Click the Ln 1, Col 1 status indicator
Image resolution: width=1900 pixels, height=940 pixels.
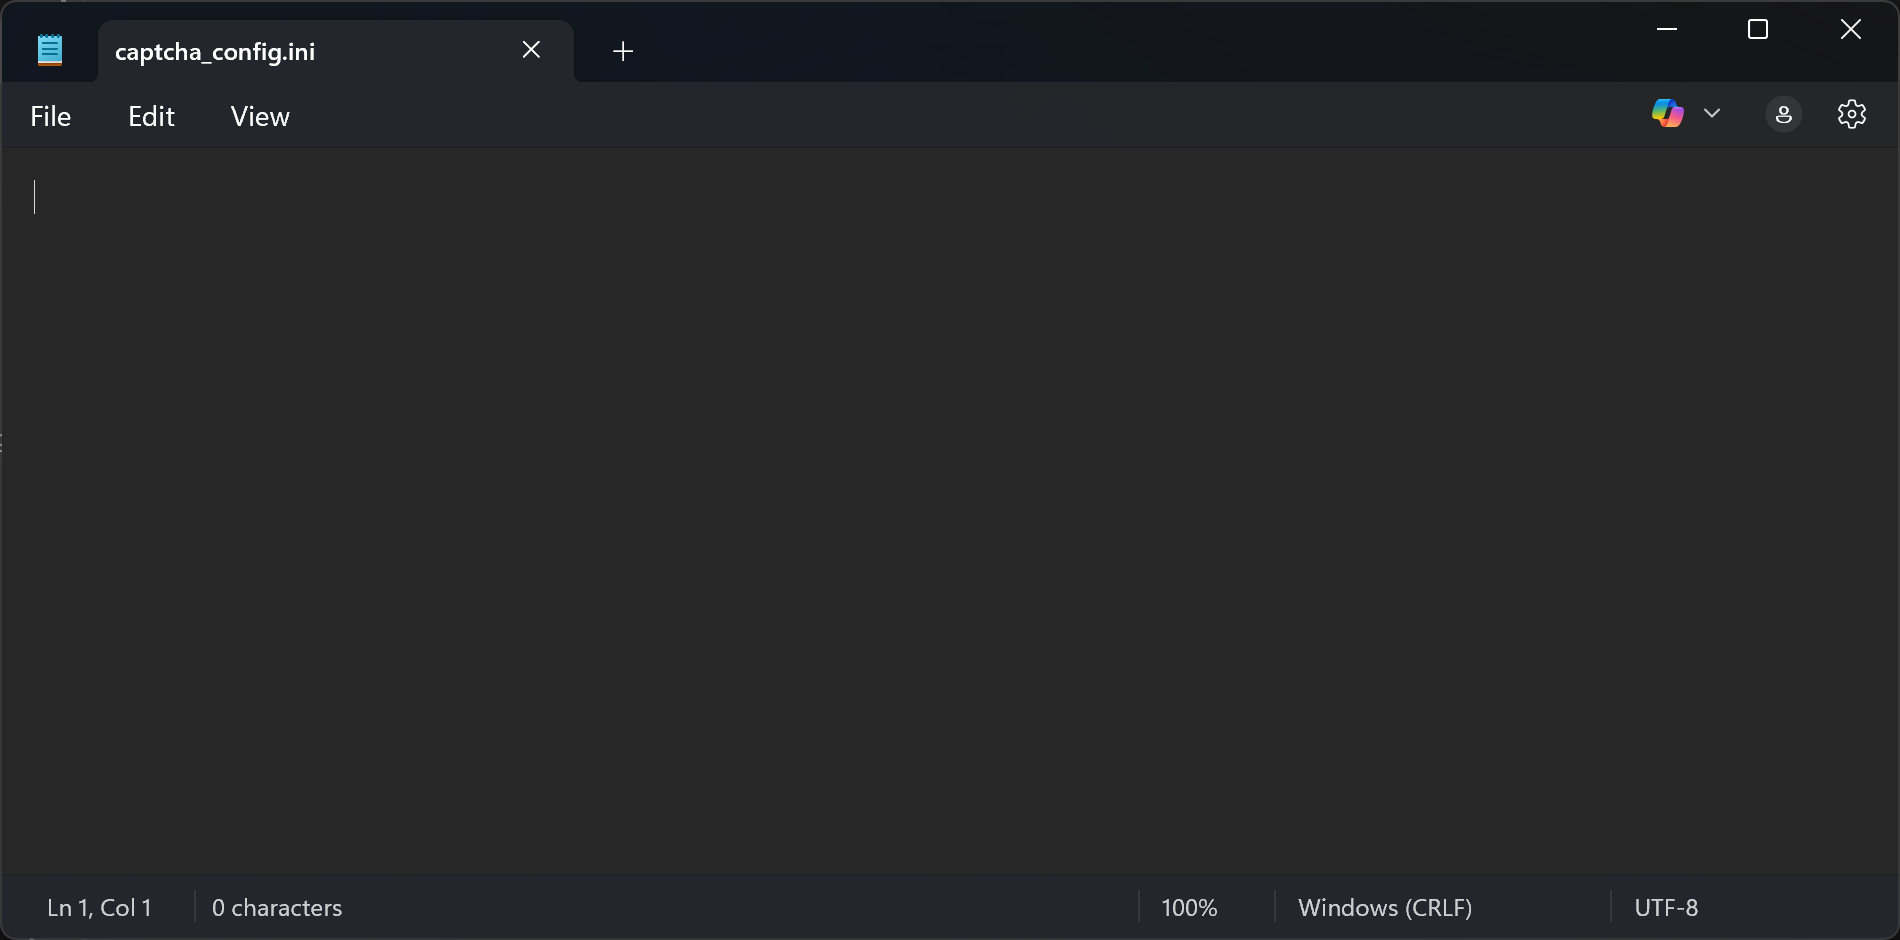(99, 908)
